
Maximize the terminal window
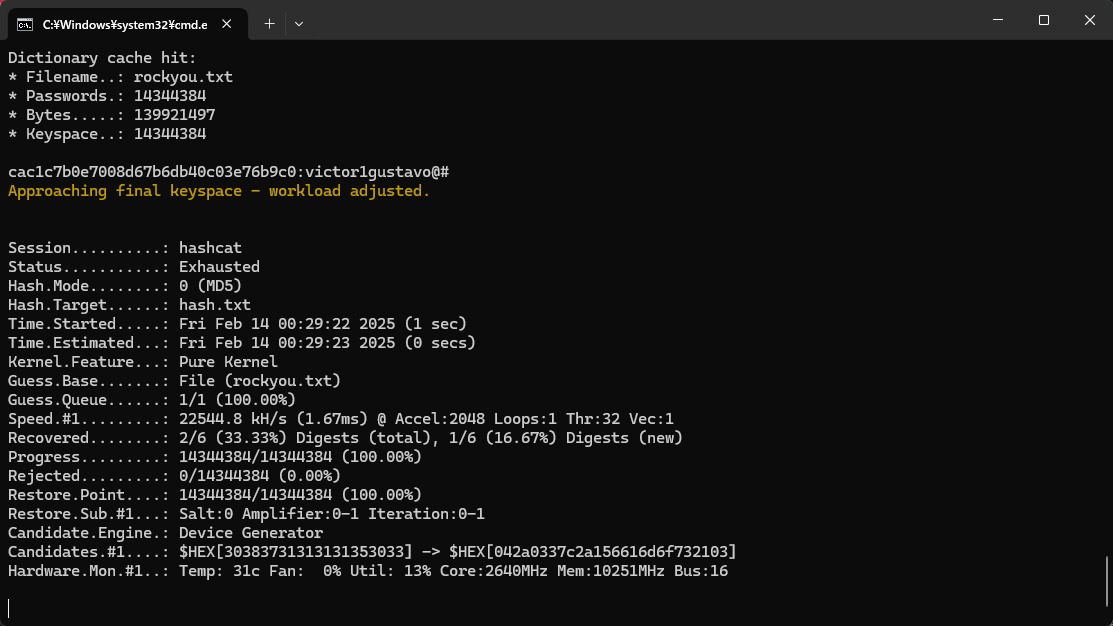1043,20
